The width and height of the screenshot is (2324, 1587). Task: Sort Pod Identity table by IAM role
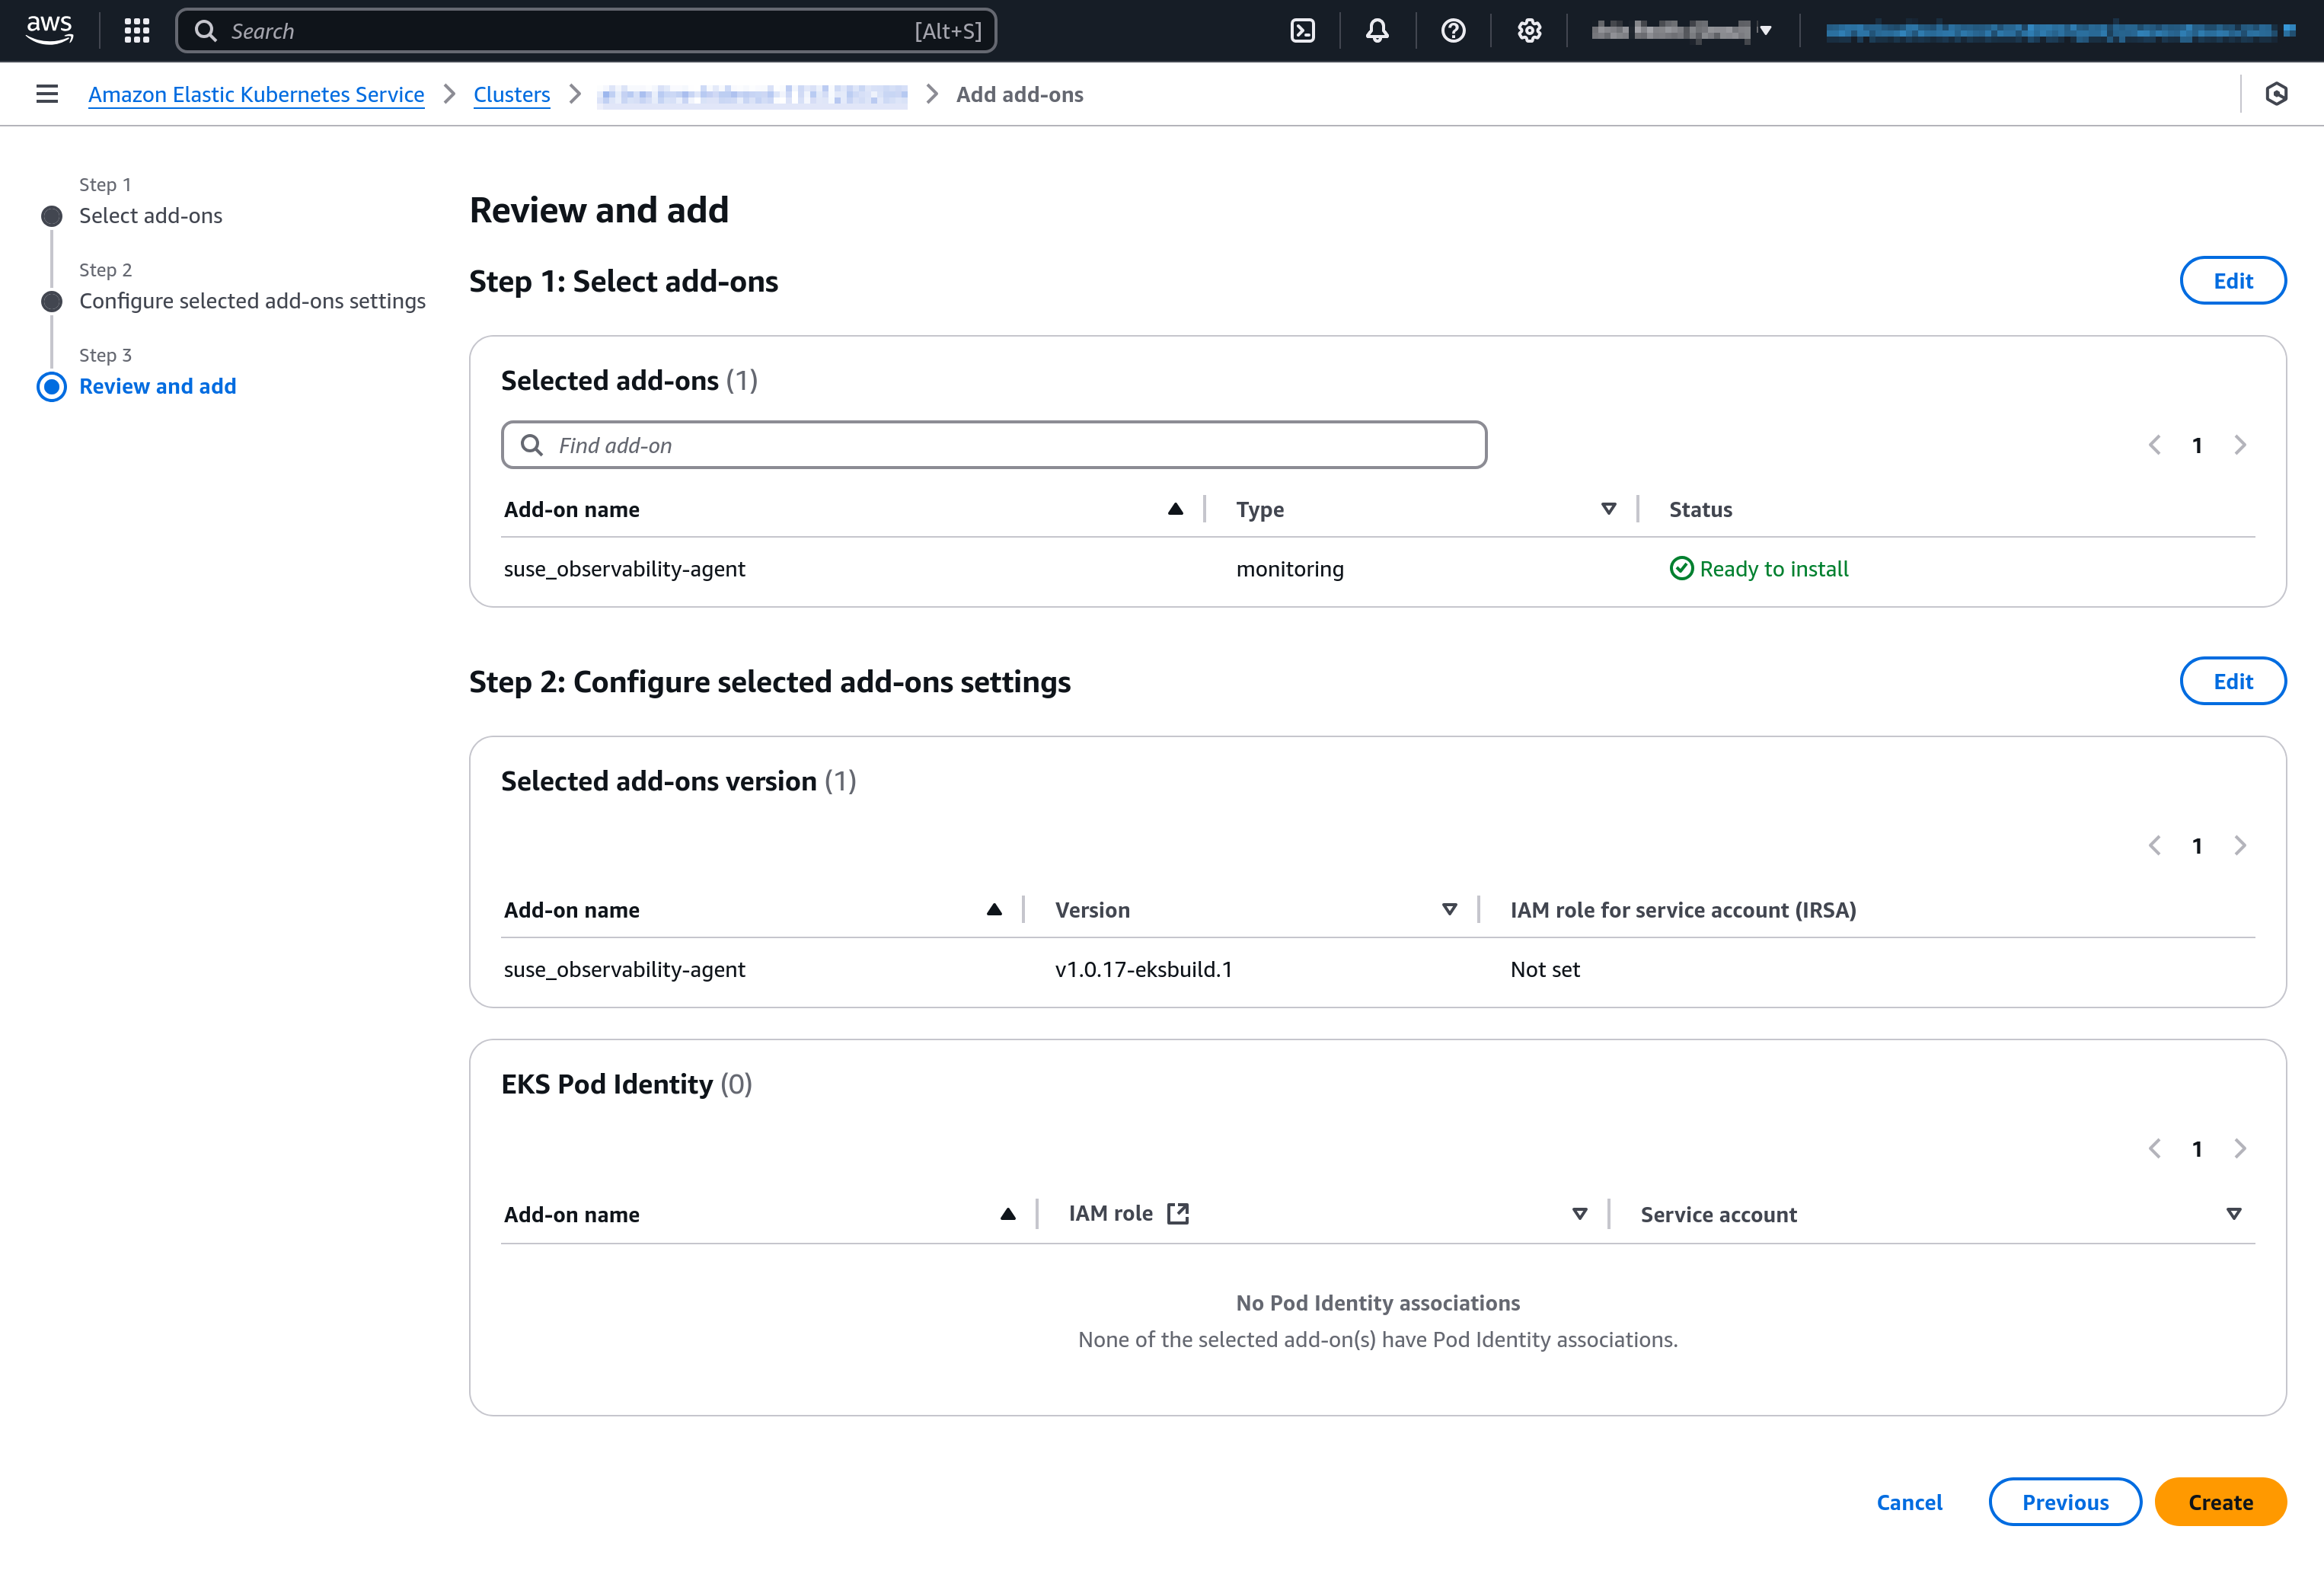tap(1580, 1214)
